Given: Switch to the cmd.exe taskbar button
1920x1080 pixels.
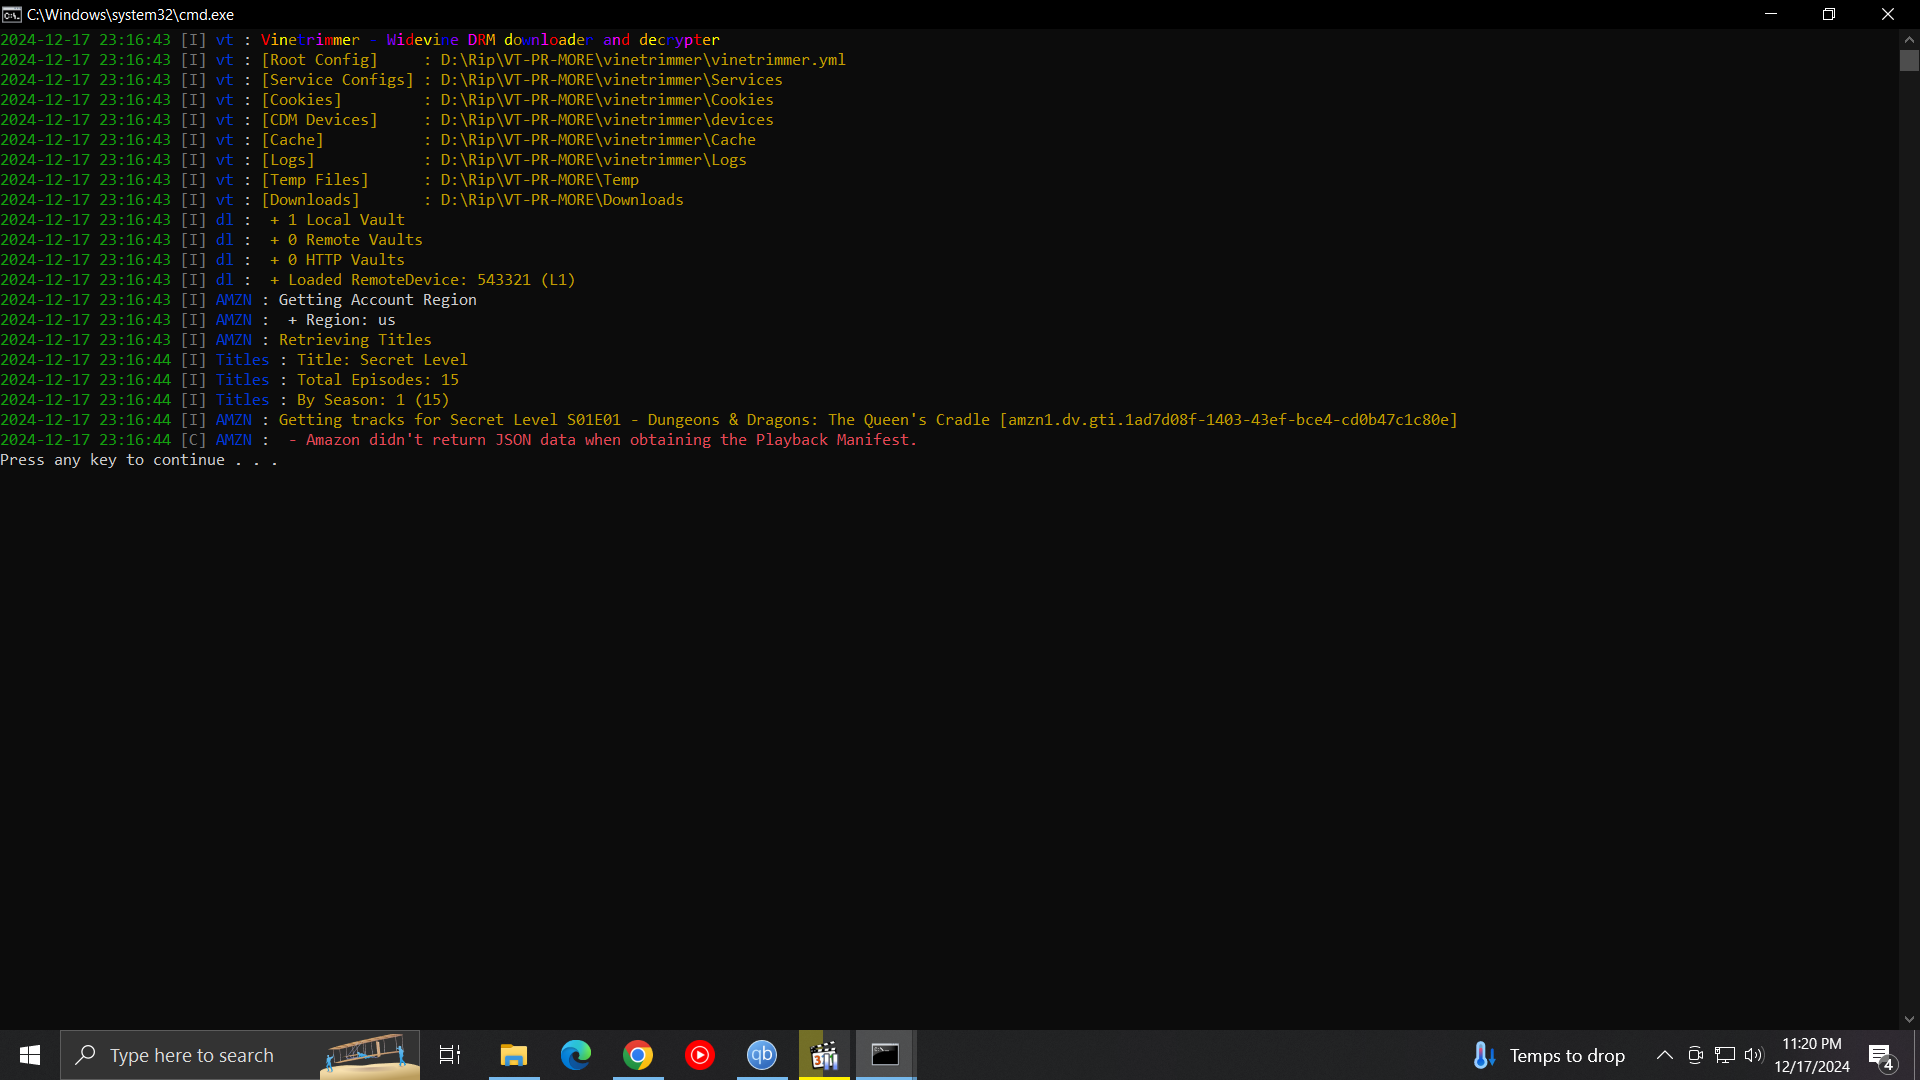Looking at the screenshot, I should coord(886,1055).
